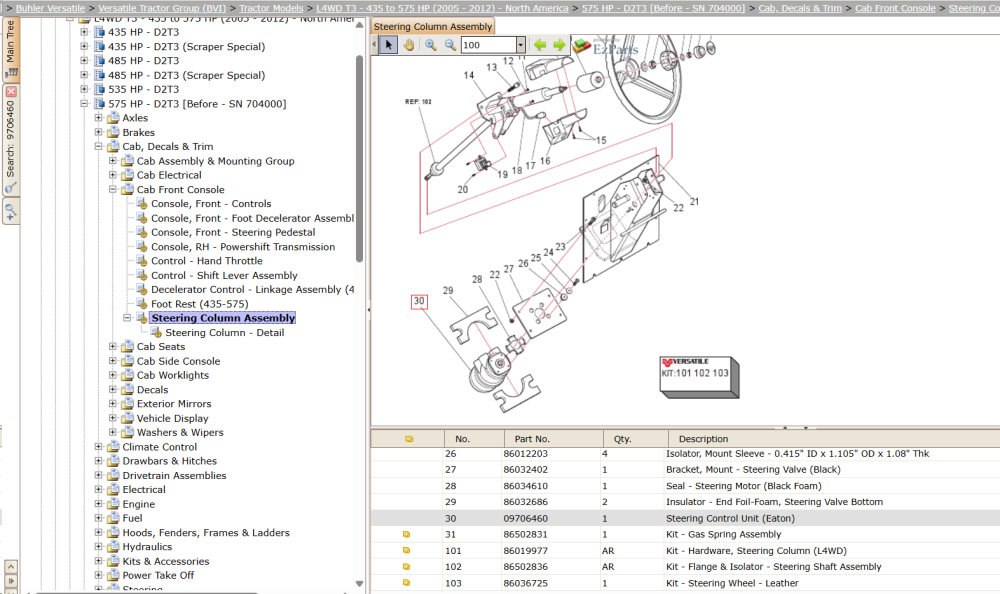Image resolution: width=1000 pixels, height=594 pixels.
Task: Click the tree panel vertical scrollbar
Action: (x=359, y=158)
